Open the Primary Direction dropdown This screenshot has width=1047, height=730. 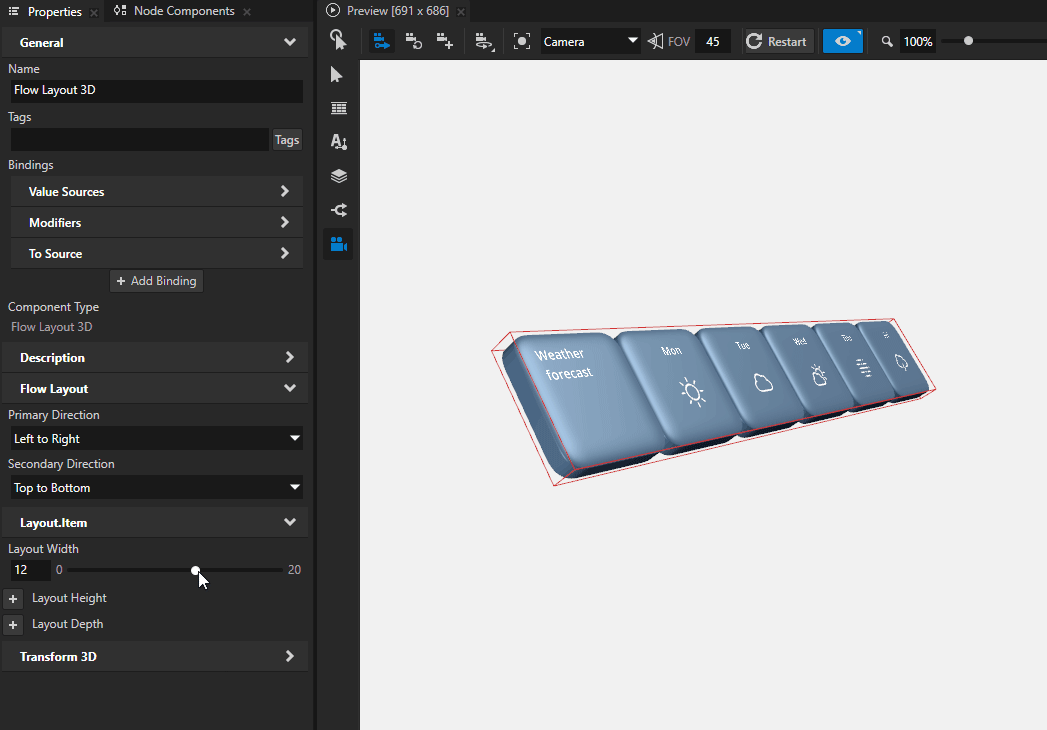(156, 438)
